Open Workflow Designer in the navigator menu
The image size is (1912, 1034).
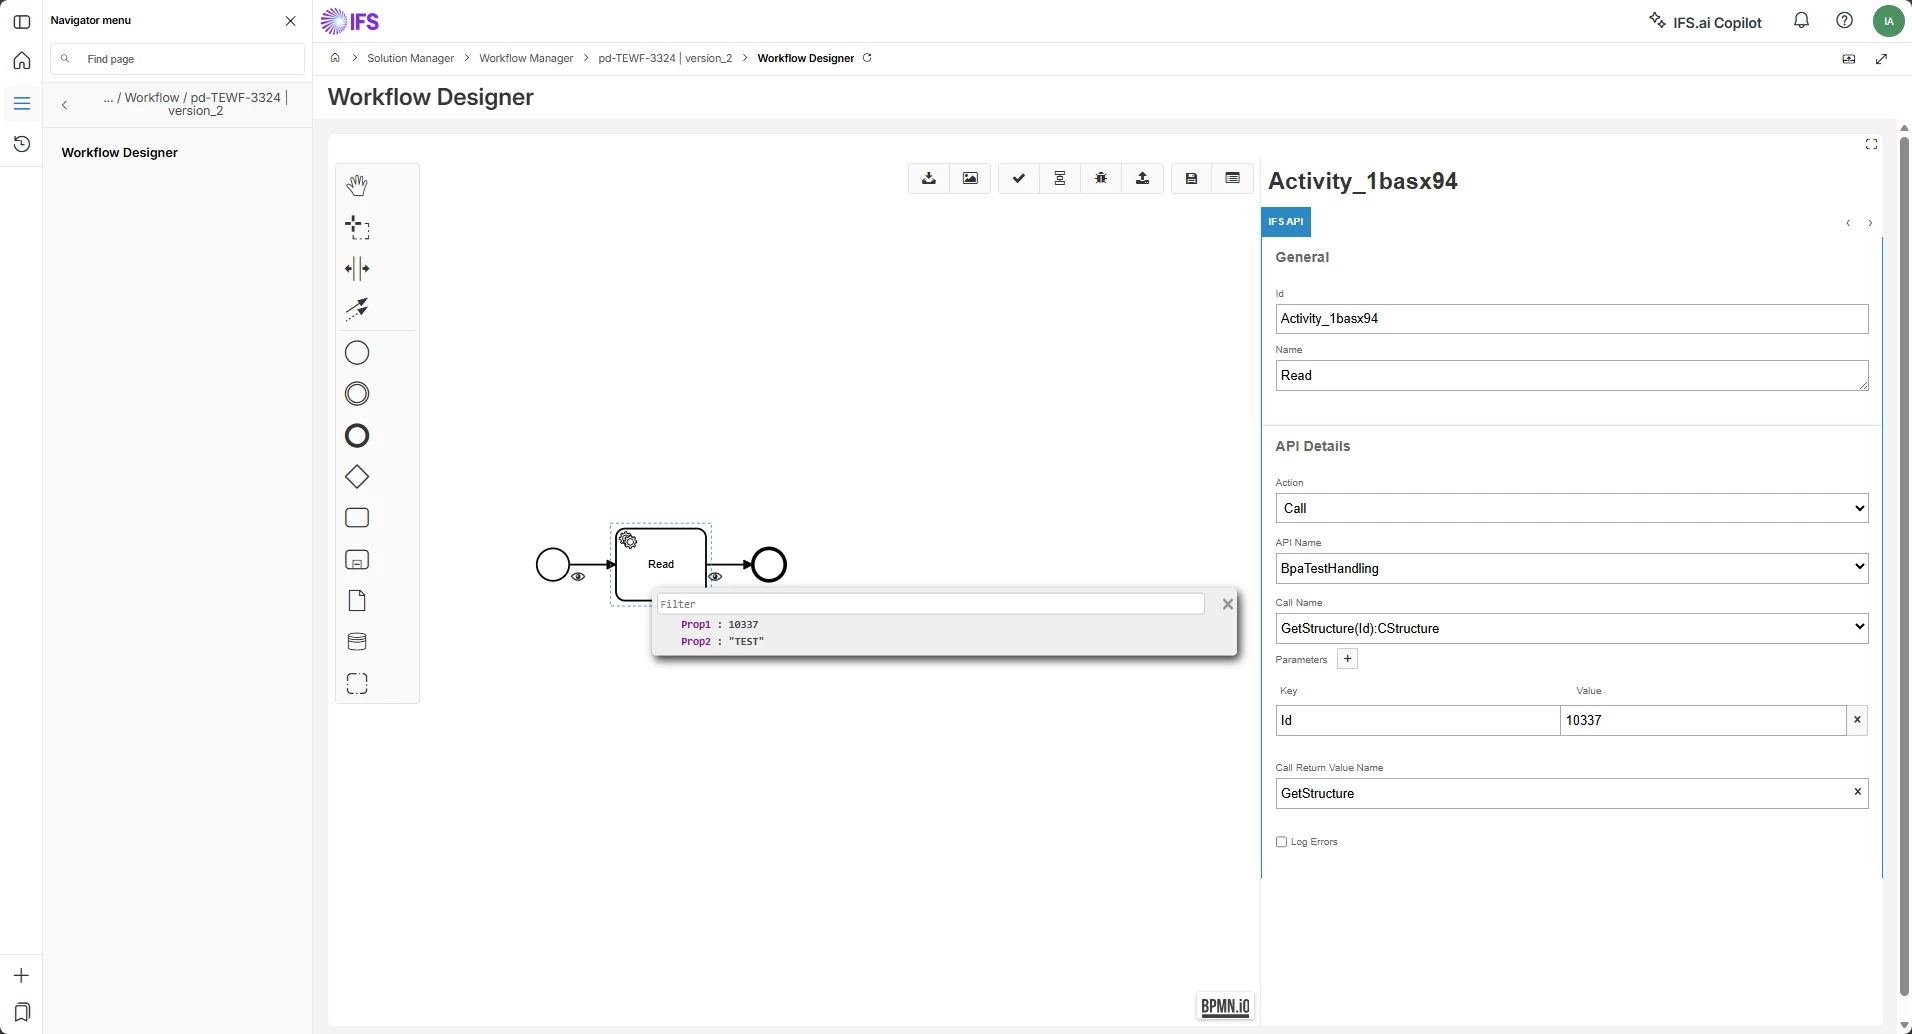coord(120,153)
